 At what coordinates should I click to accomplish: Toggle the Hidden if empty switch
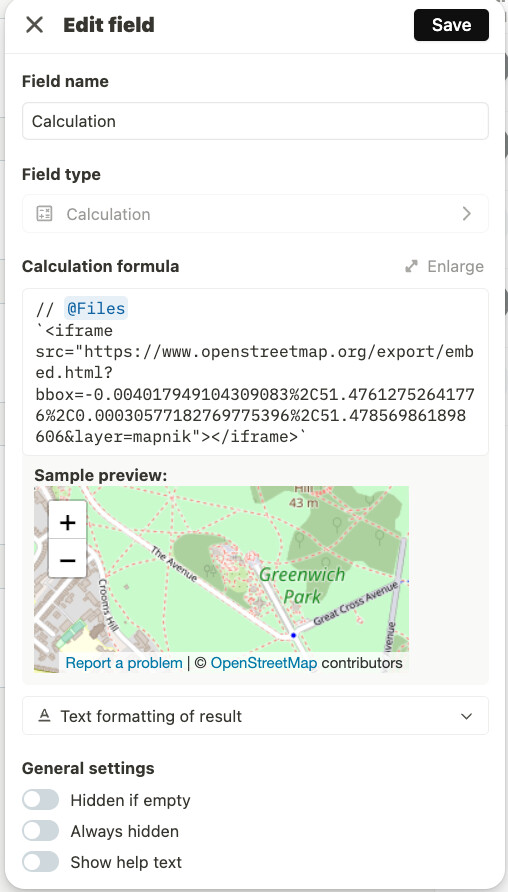click(40, 799)
